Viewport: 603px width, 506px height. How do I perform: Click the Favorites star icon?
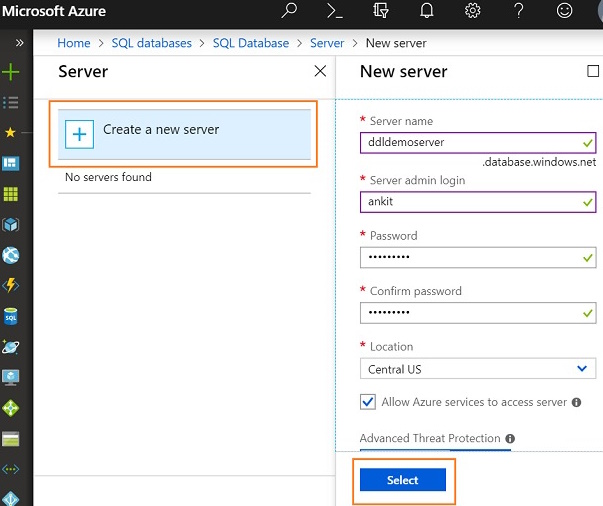coord(10,132)
